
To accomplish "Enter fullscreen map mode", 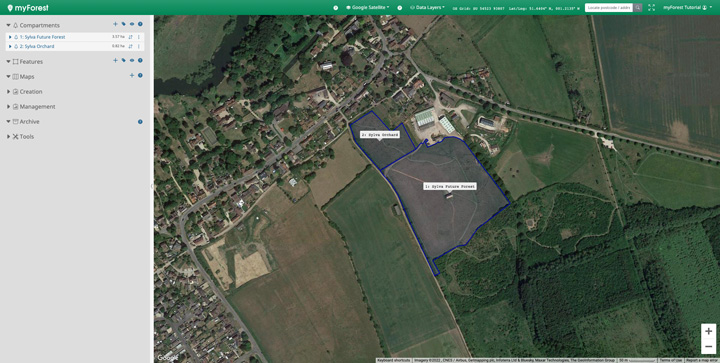I will click(651, 7).
